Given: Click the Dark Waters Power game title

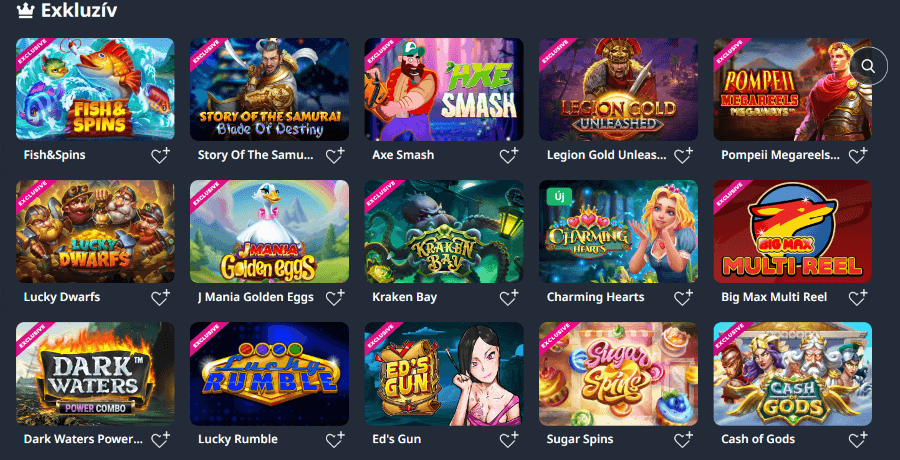Looking at the screenshot, I should pyautogui.click(x=83, y=439).
